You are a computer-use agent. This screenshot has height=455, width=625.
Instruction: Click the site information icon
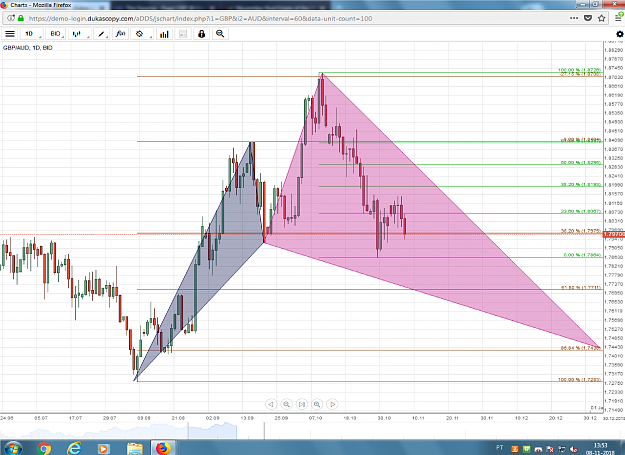(x=11, y=18)
